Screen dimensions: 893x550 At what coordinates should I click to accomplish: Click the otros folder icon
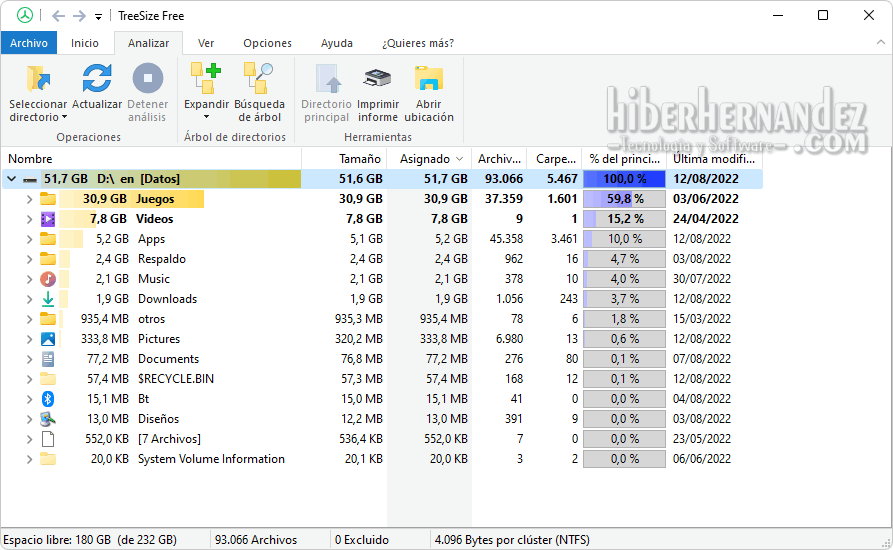point(48,319)
